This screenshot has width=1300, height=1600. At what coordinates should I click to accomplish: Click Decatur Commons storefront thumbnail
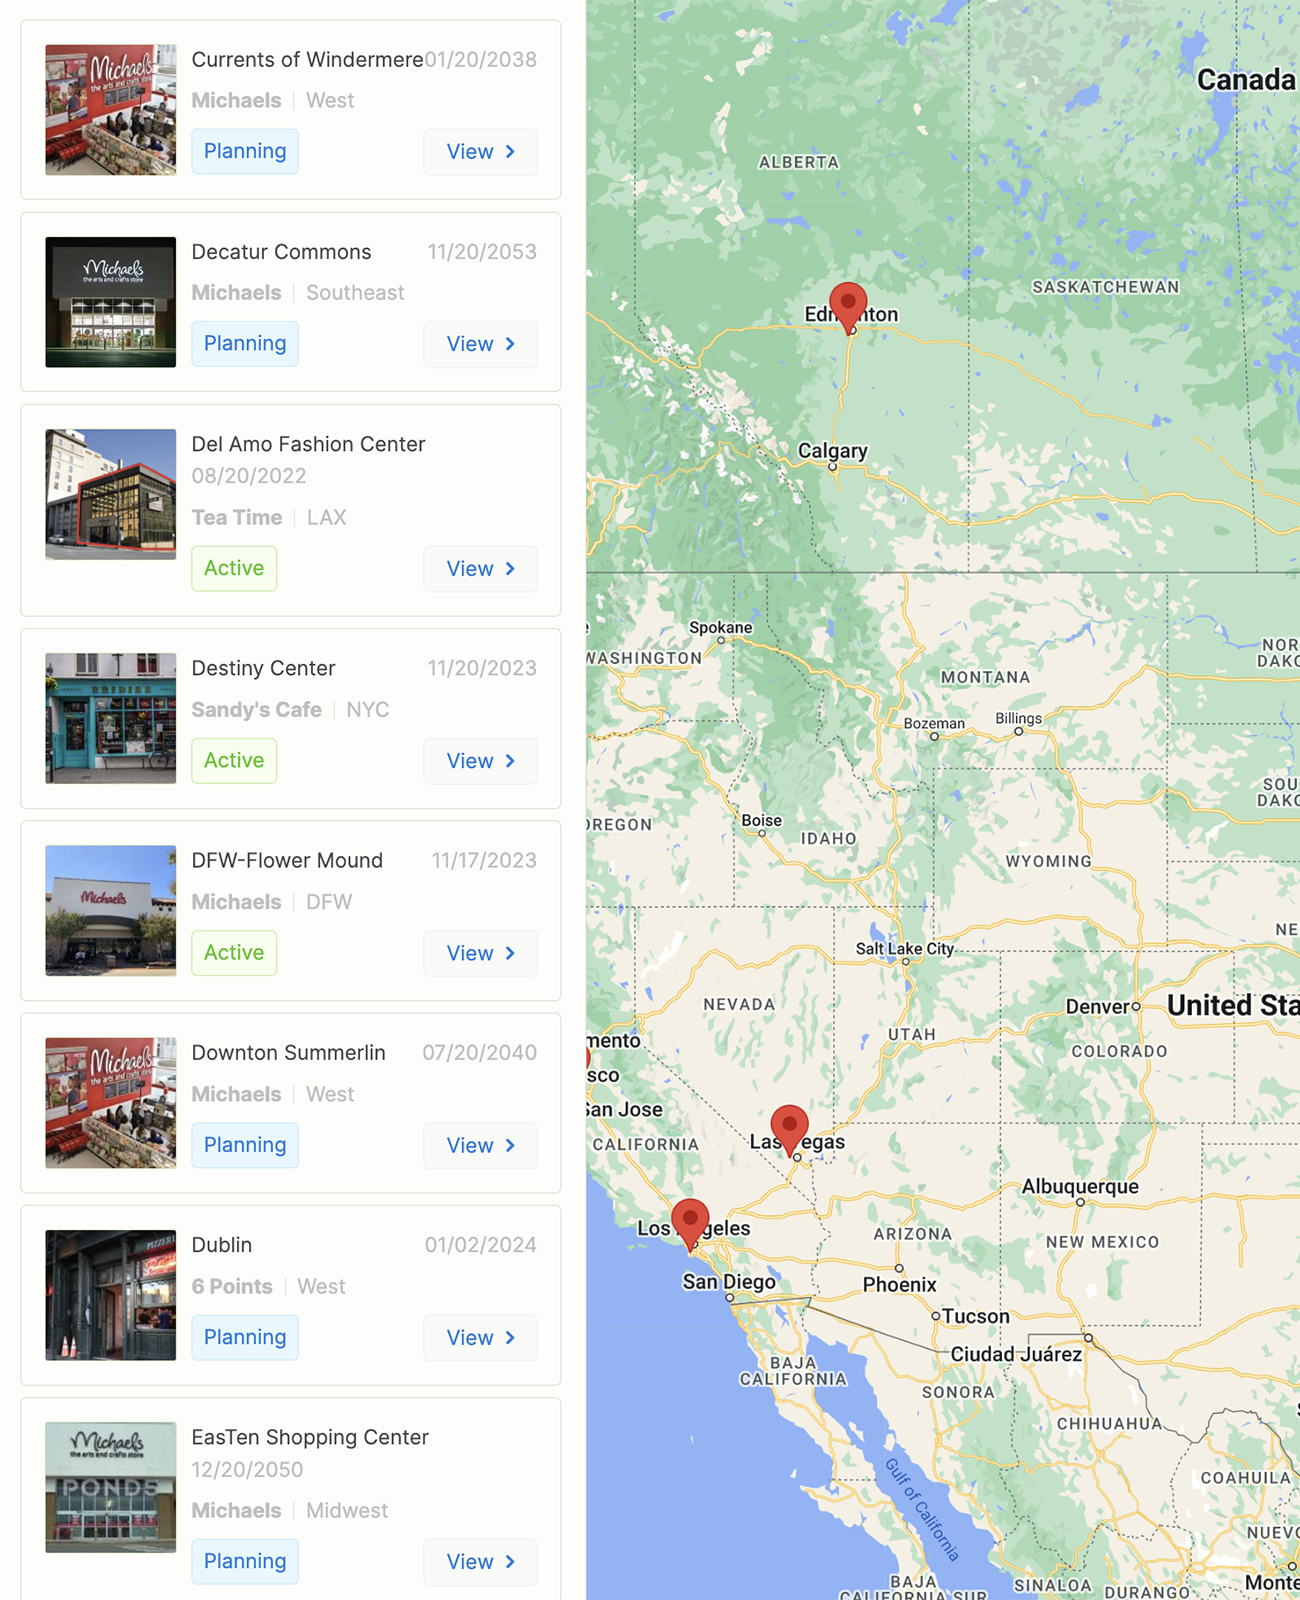pyautogui.click(x=111, y=302)
